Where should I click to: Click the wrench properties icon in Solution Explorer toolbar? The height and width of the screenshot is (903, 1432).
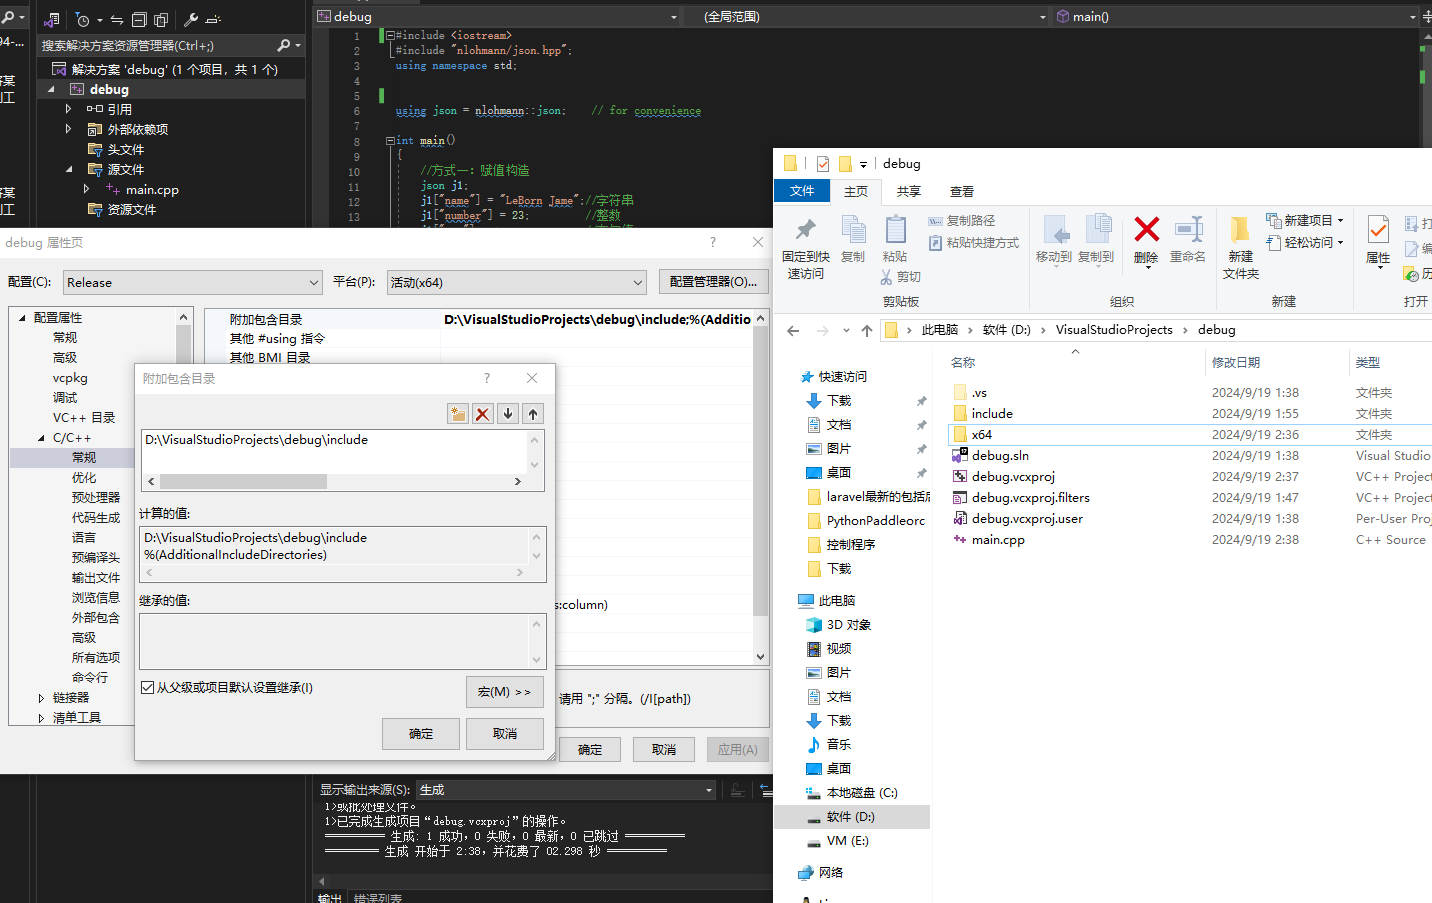191,19
